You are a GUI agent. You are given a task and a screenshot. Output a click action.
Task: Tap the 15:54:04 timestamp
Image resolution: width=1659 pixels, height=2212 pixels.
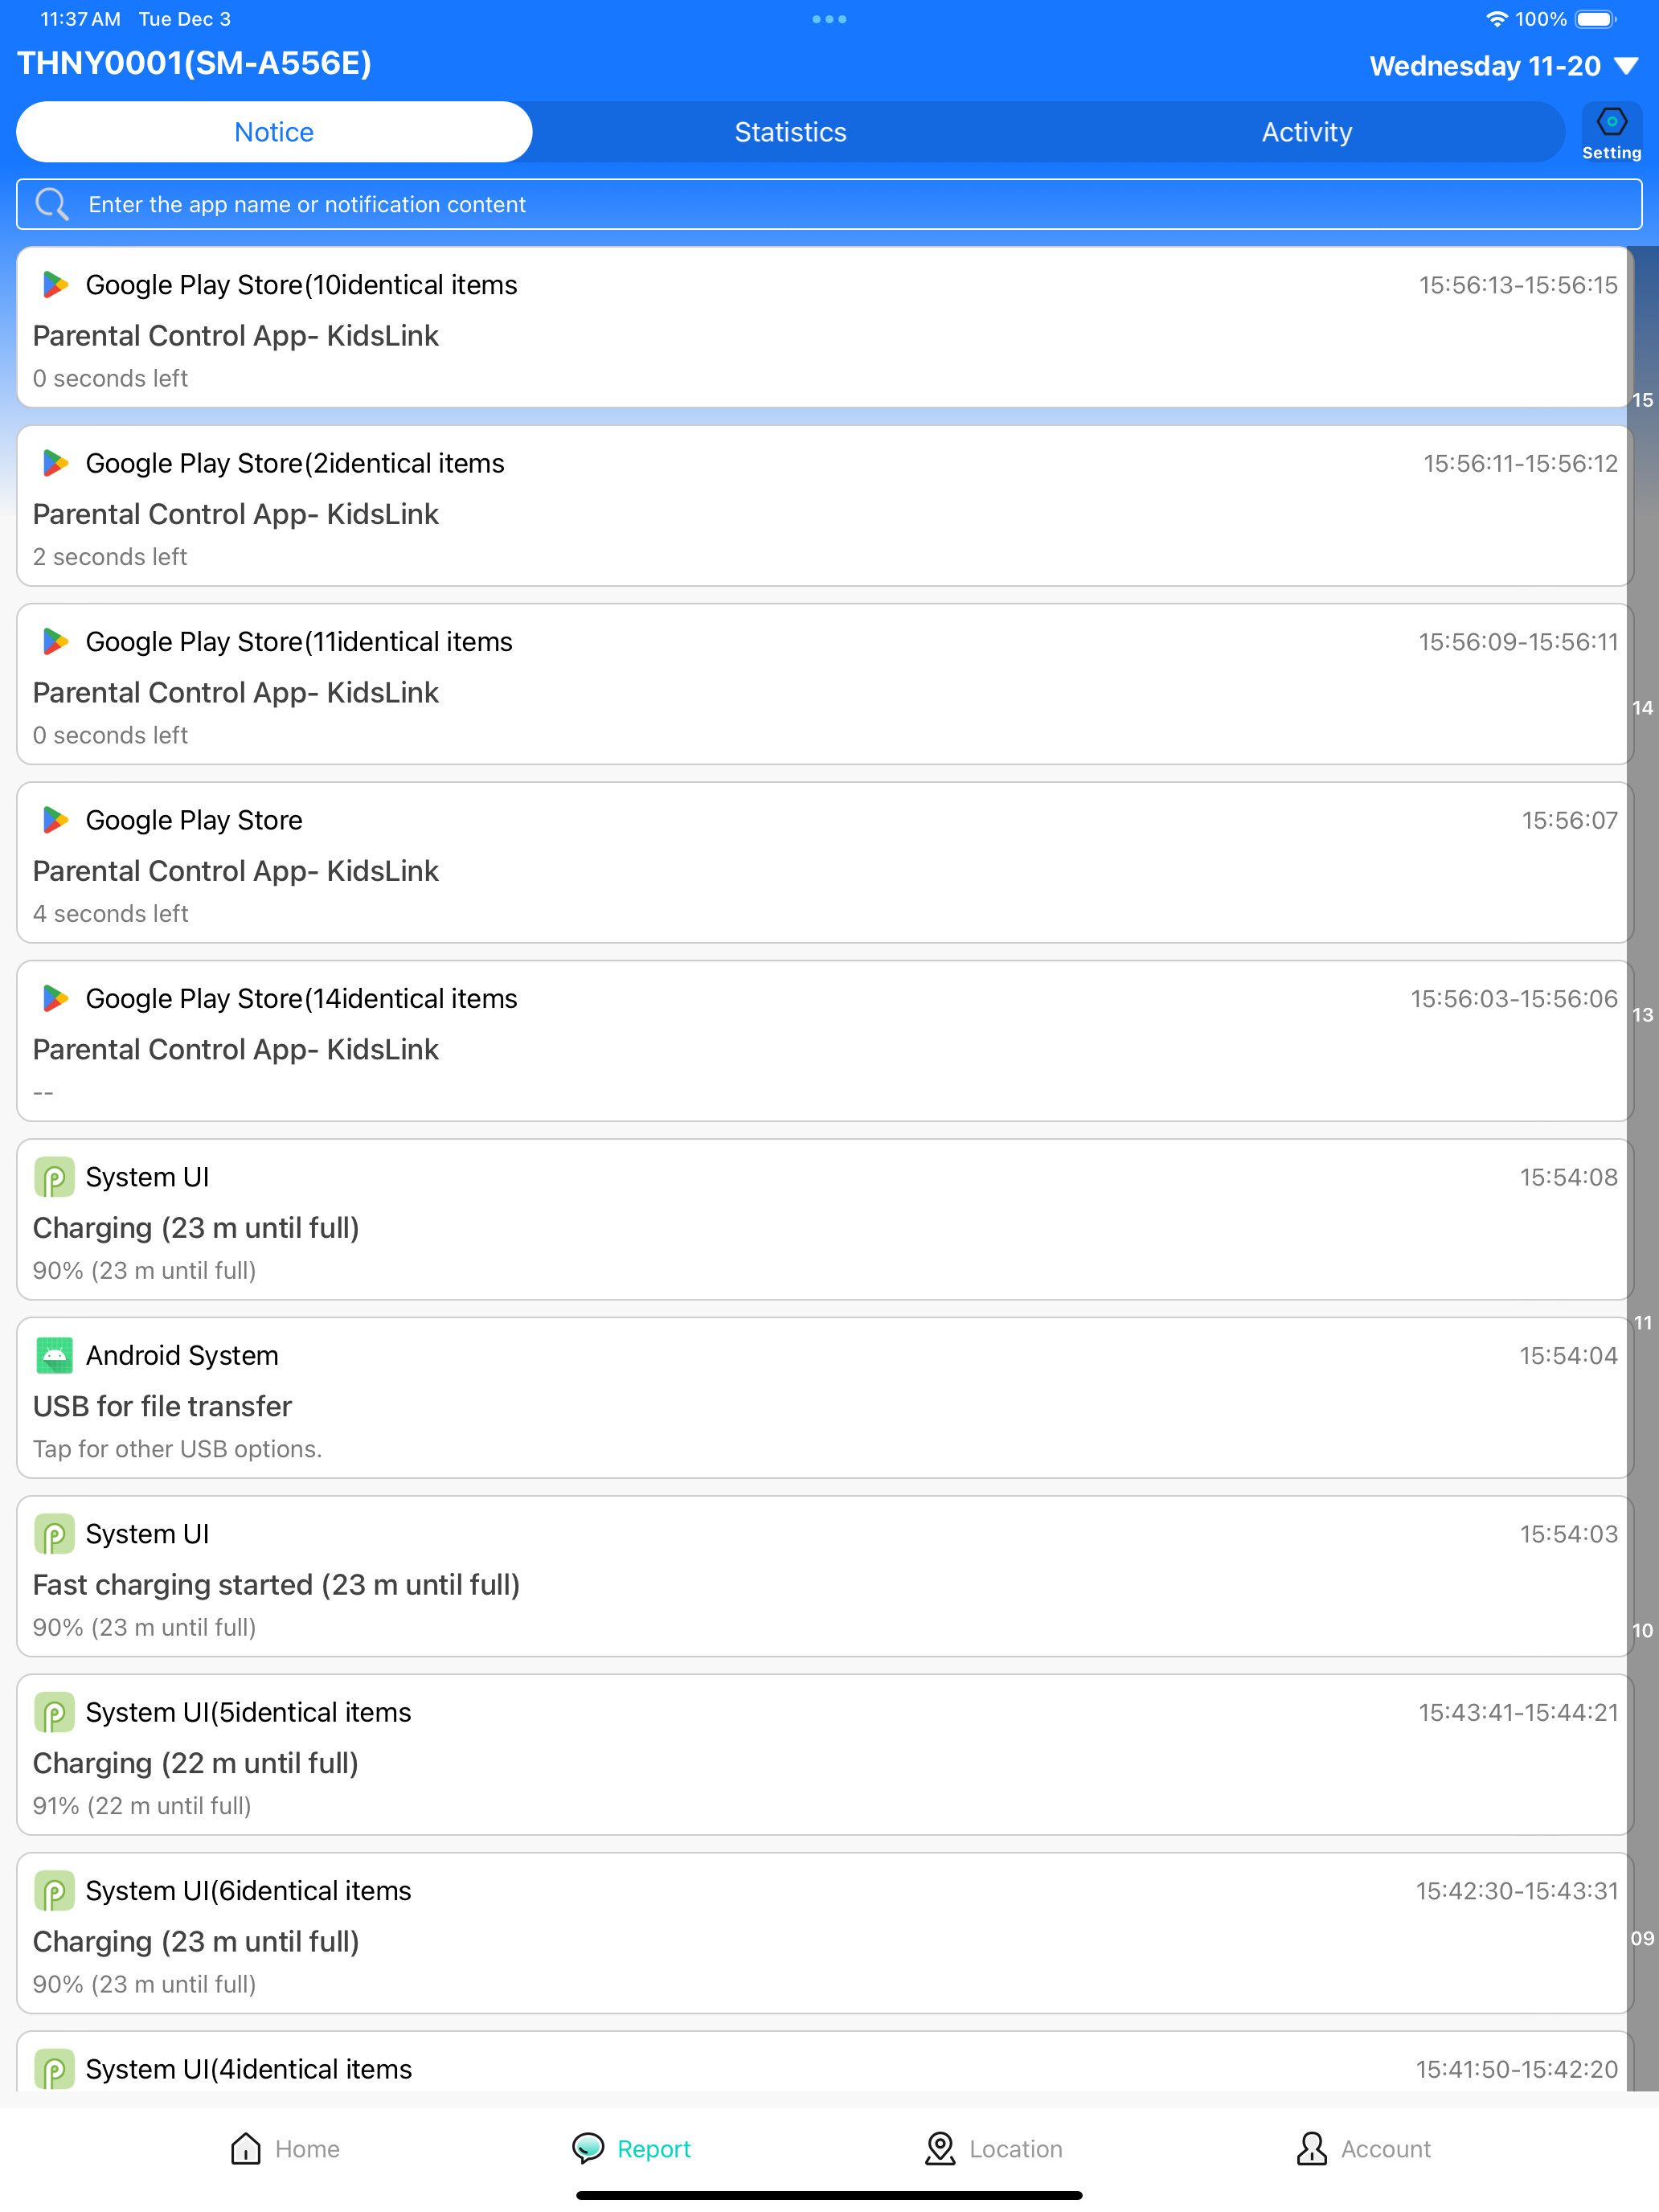coord(1568,1355)
